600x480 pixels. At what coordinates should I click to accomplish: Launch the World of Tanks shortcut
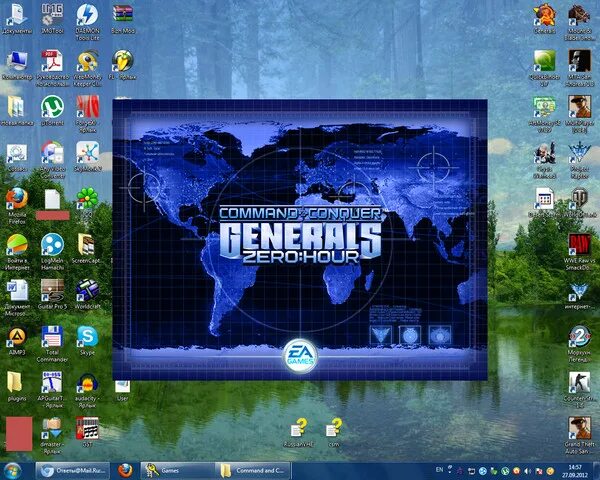click(579, 200)
